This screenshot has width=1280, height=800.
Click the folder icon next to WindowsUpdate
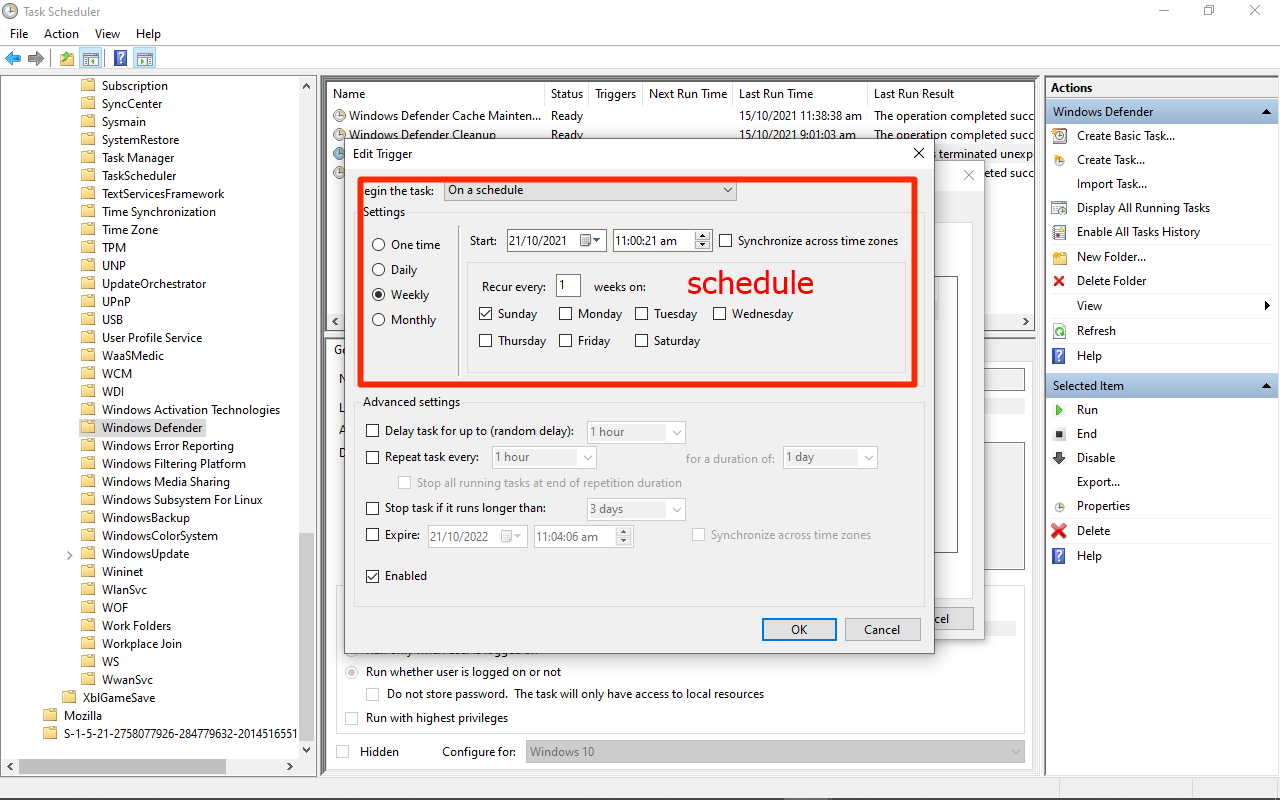[x=88, y=554]
